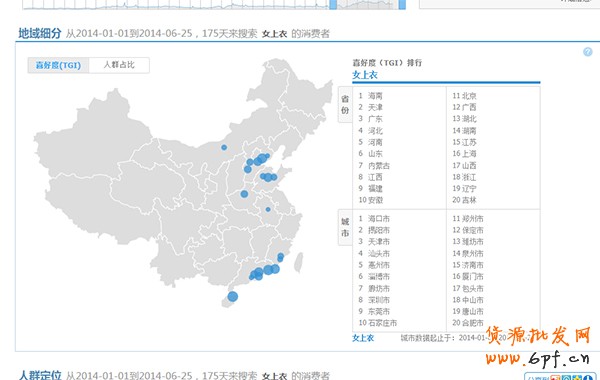Move the timeline's left range handle
The width and height of the screenshot is (600, 380).
coord(333,5)
